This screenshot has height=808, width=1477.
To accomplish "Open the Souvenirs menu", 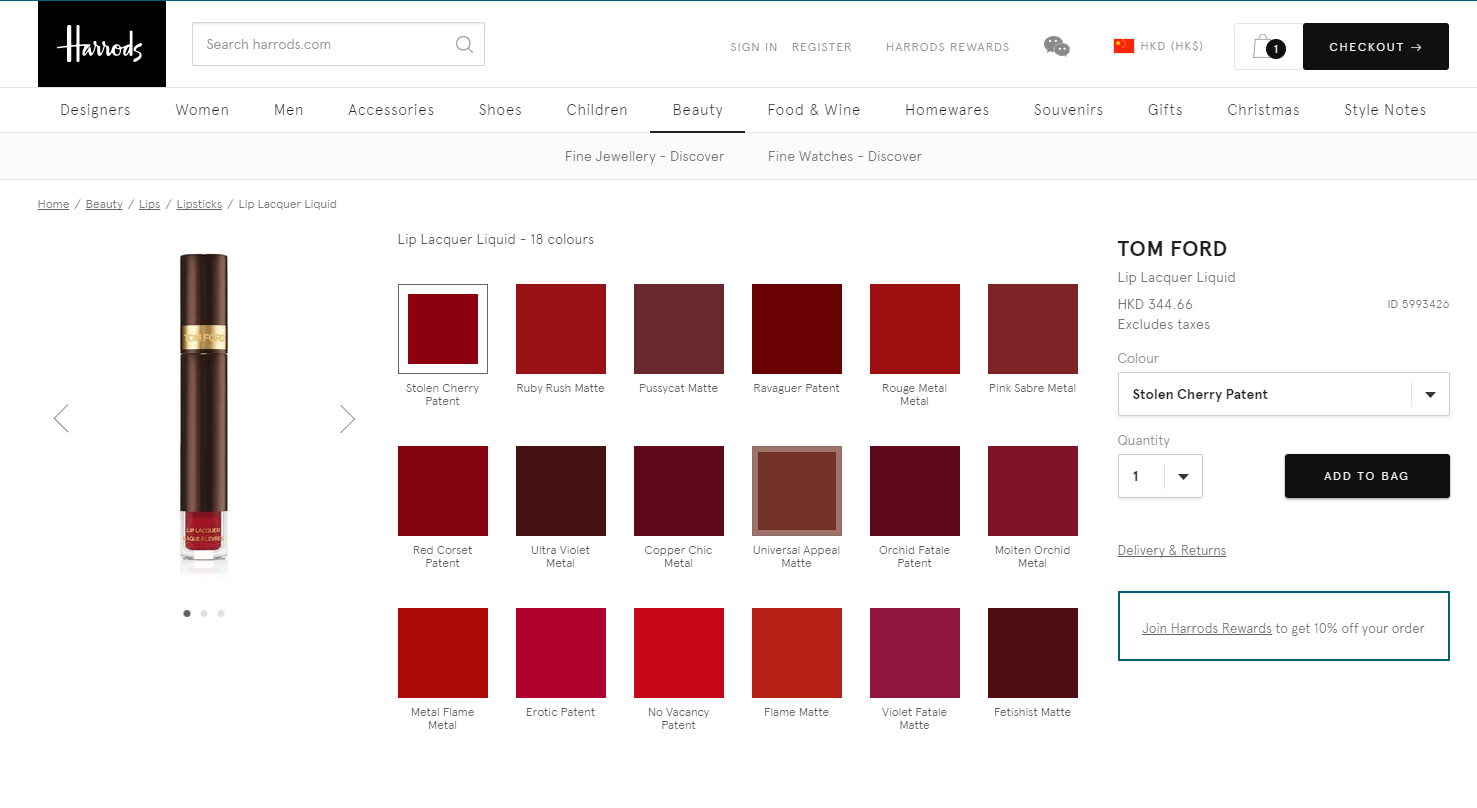I will (1069, 110).
